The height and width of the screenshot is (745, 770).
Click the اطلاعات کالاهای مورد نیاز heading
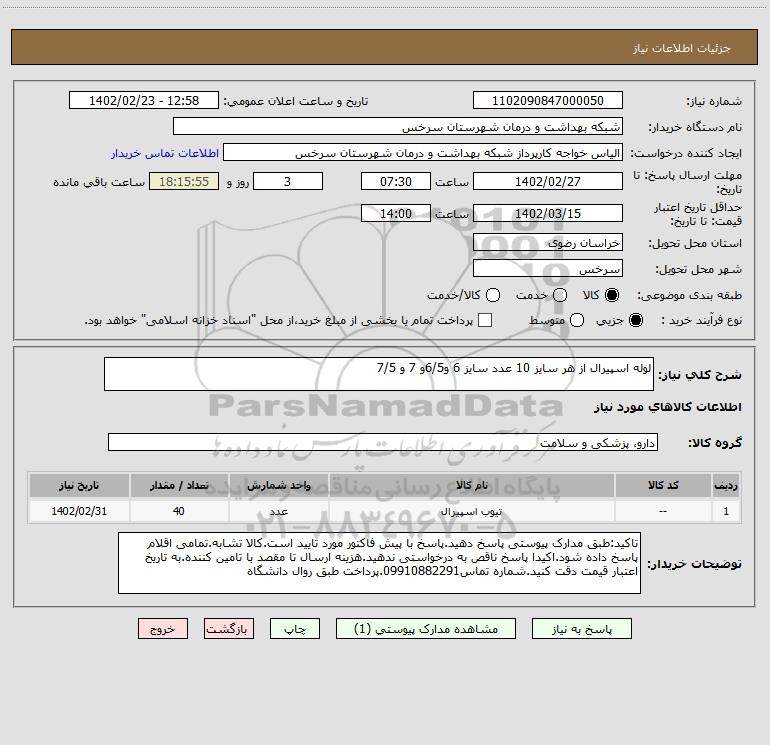668,407
